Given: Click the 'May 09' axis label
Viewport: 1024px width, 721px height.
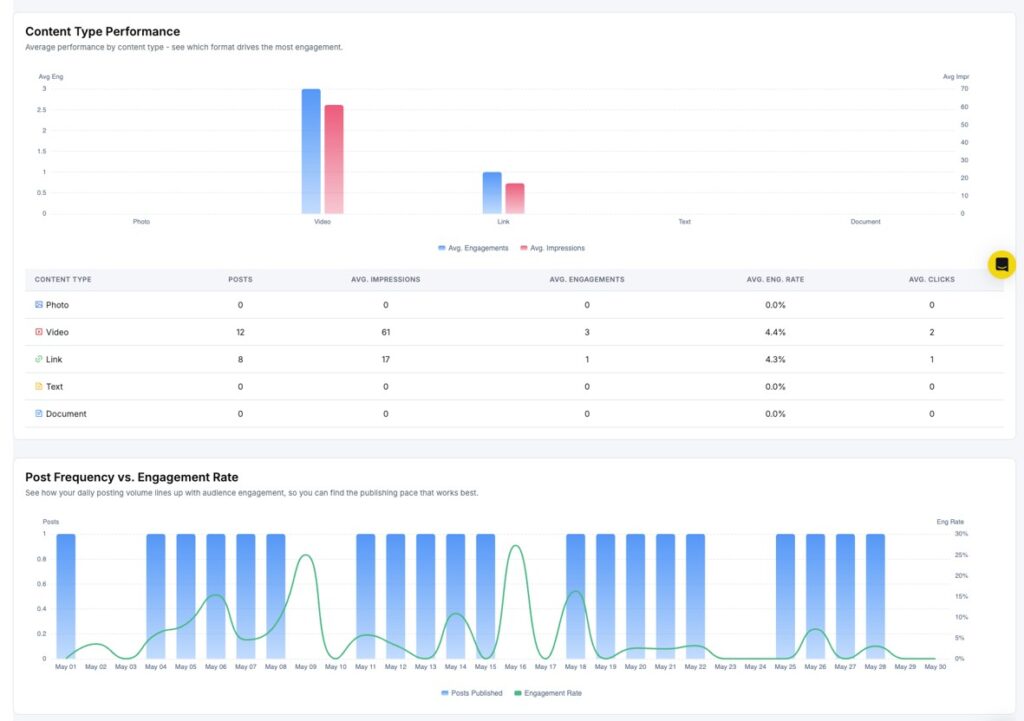Looking at the screenshot, I should [x=306, y=667].
